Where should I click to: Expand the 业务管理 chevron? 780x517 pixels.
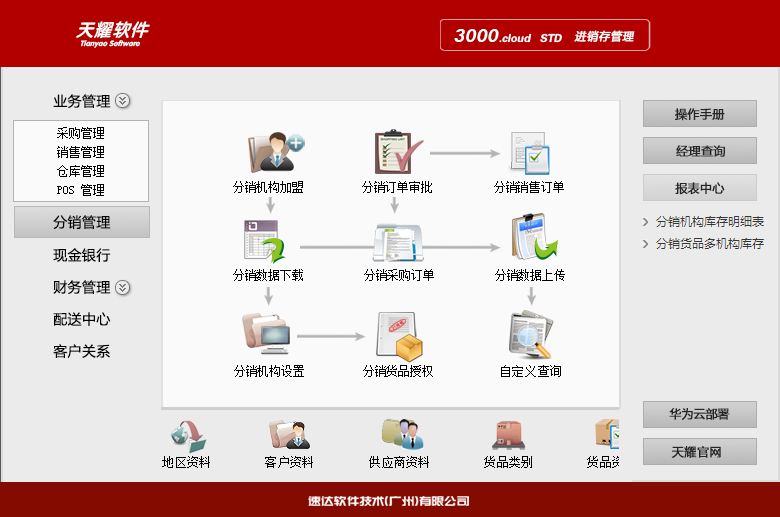click(123, 101)
